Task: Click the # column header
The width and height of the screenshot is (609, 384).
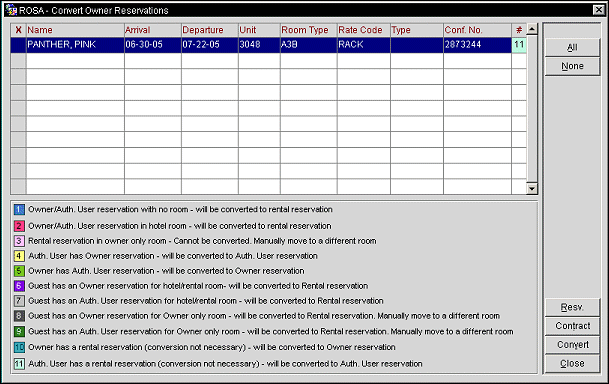Action: click(x=519, y=30)
